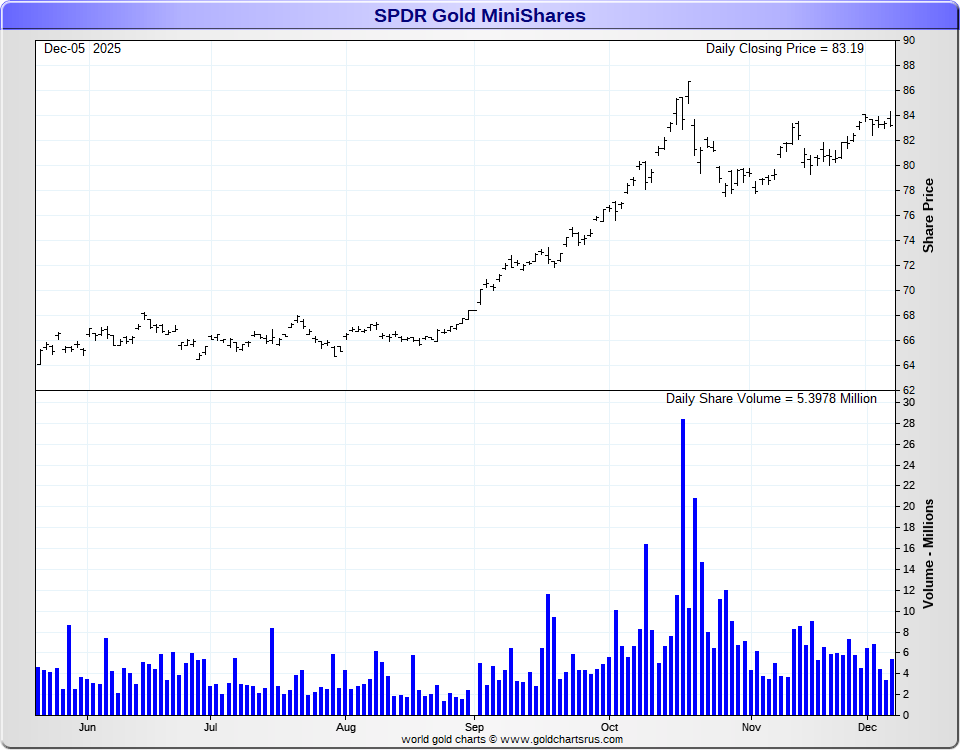Click the Dec month label on the x-axis
The height and width of the screenshot is (750, 960).
pos(867,727)
